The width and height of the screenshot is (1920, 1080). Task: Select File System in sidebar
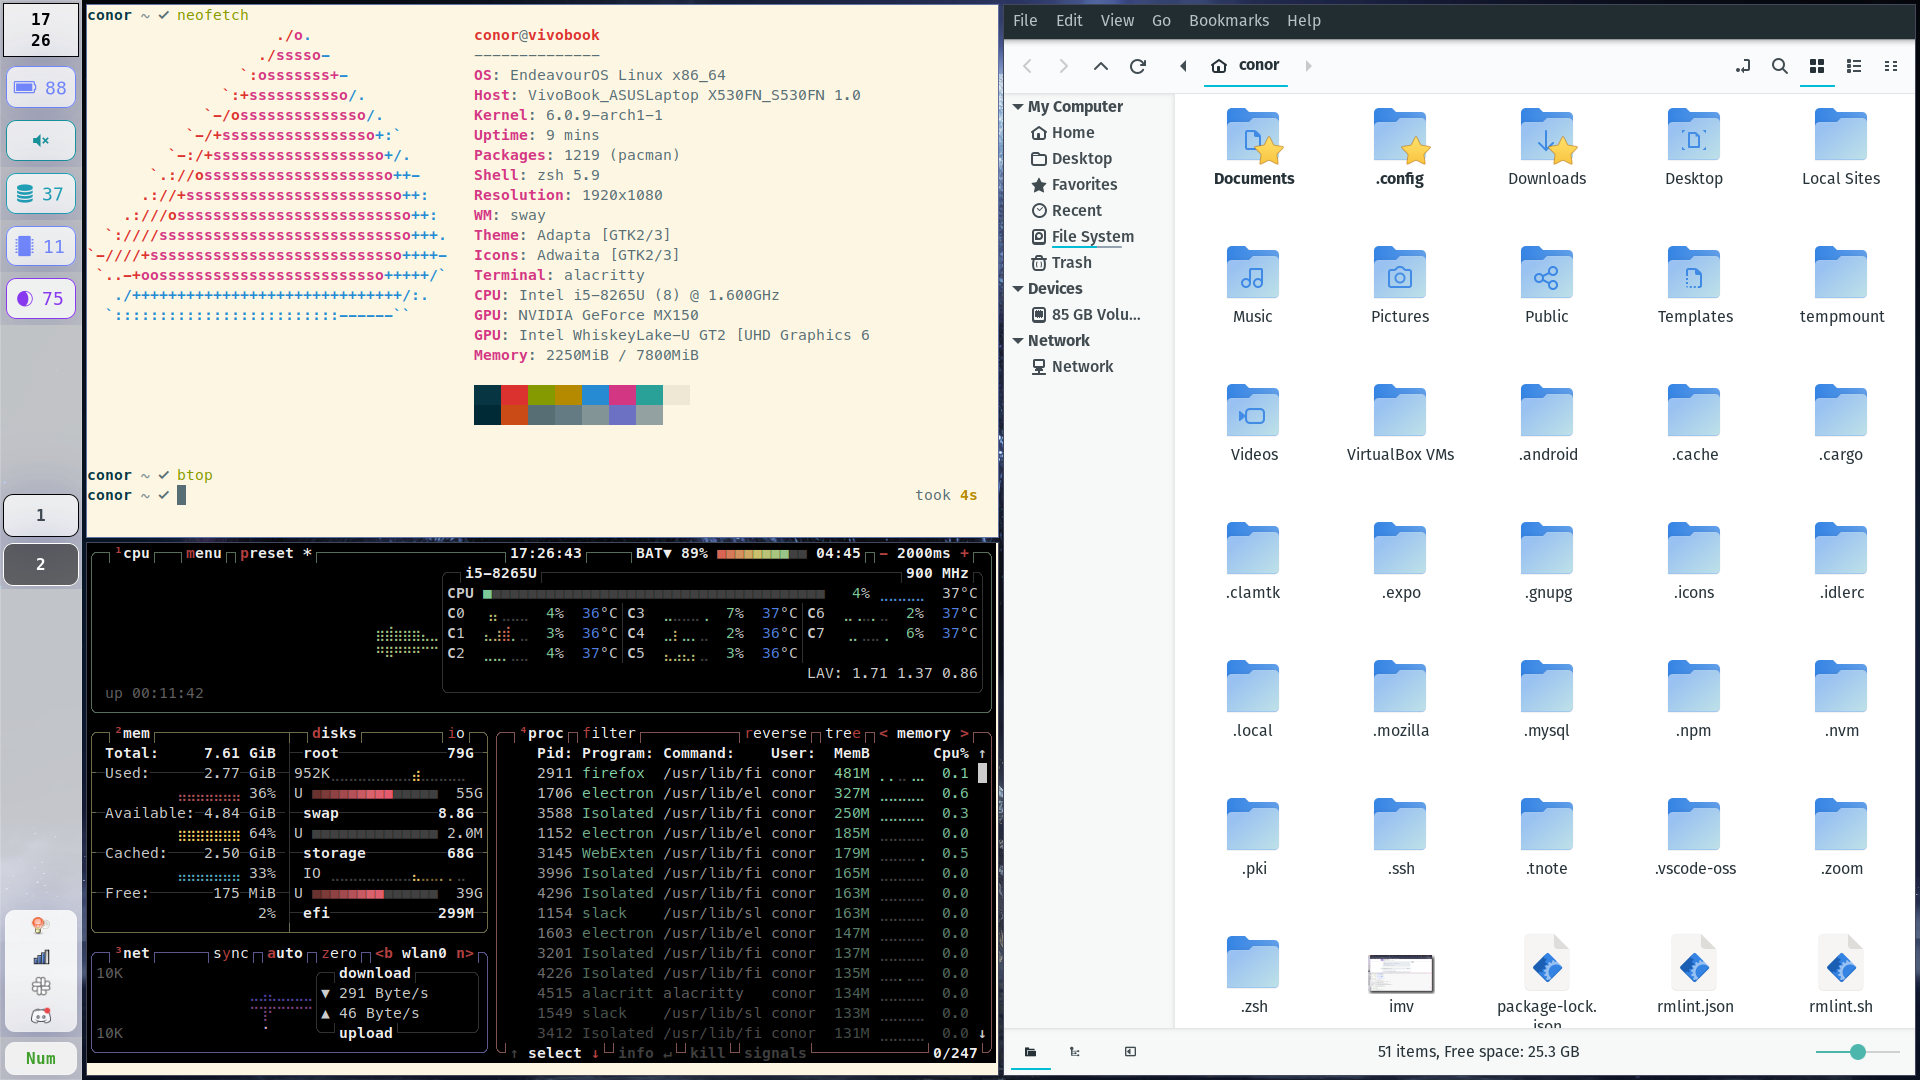[x=1092, y=237]
